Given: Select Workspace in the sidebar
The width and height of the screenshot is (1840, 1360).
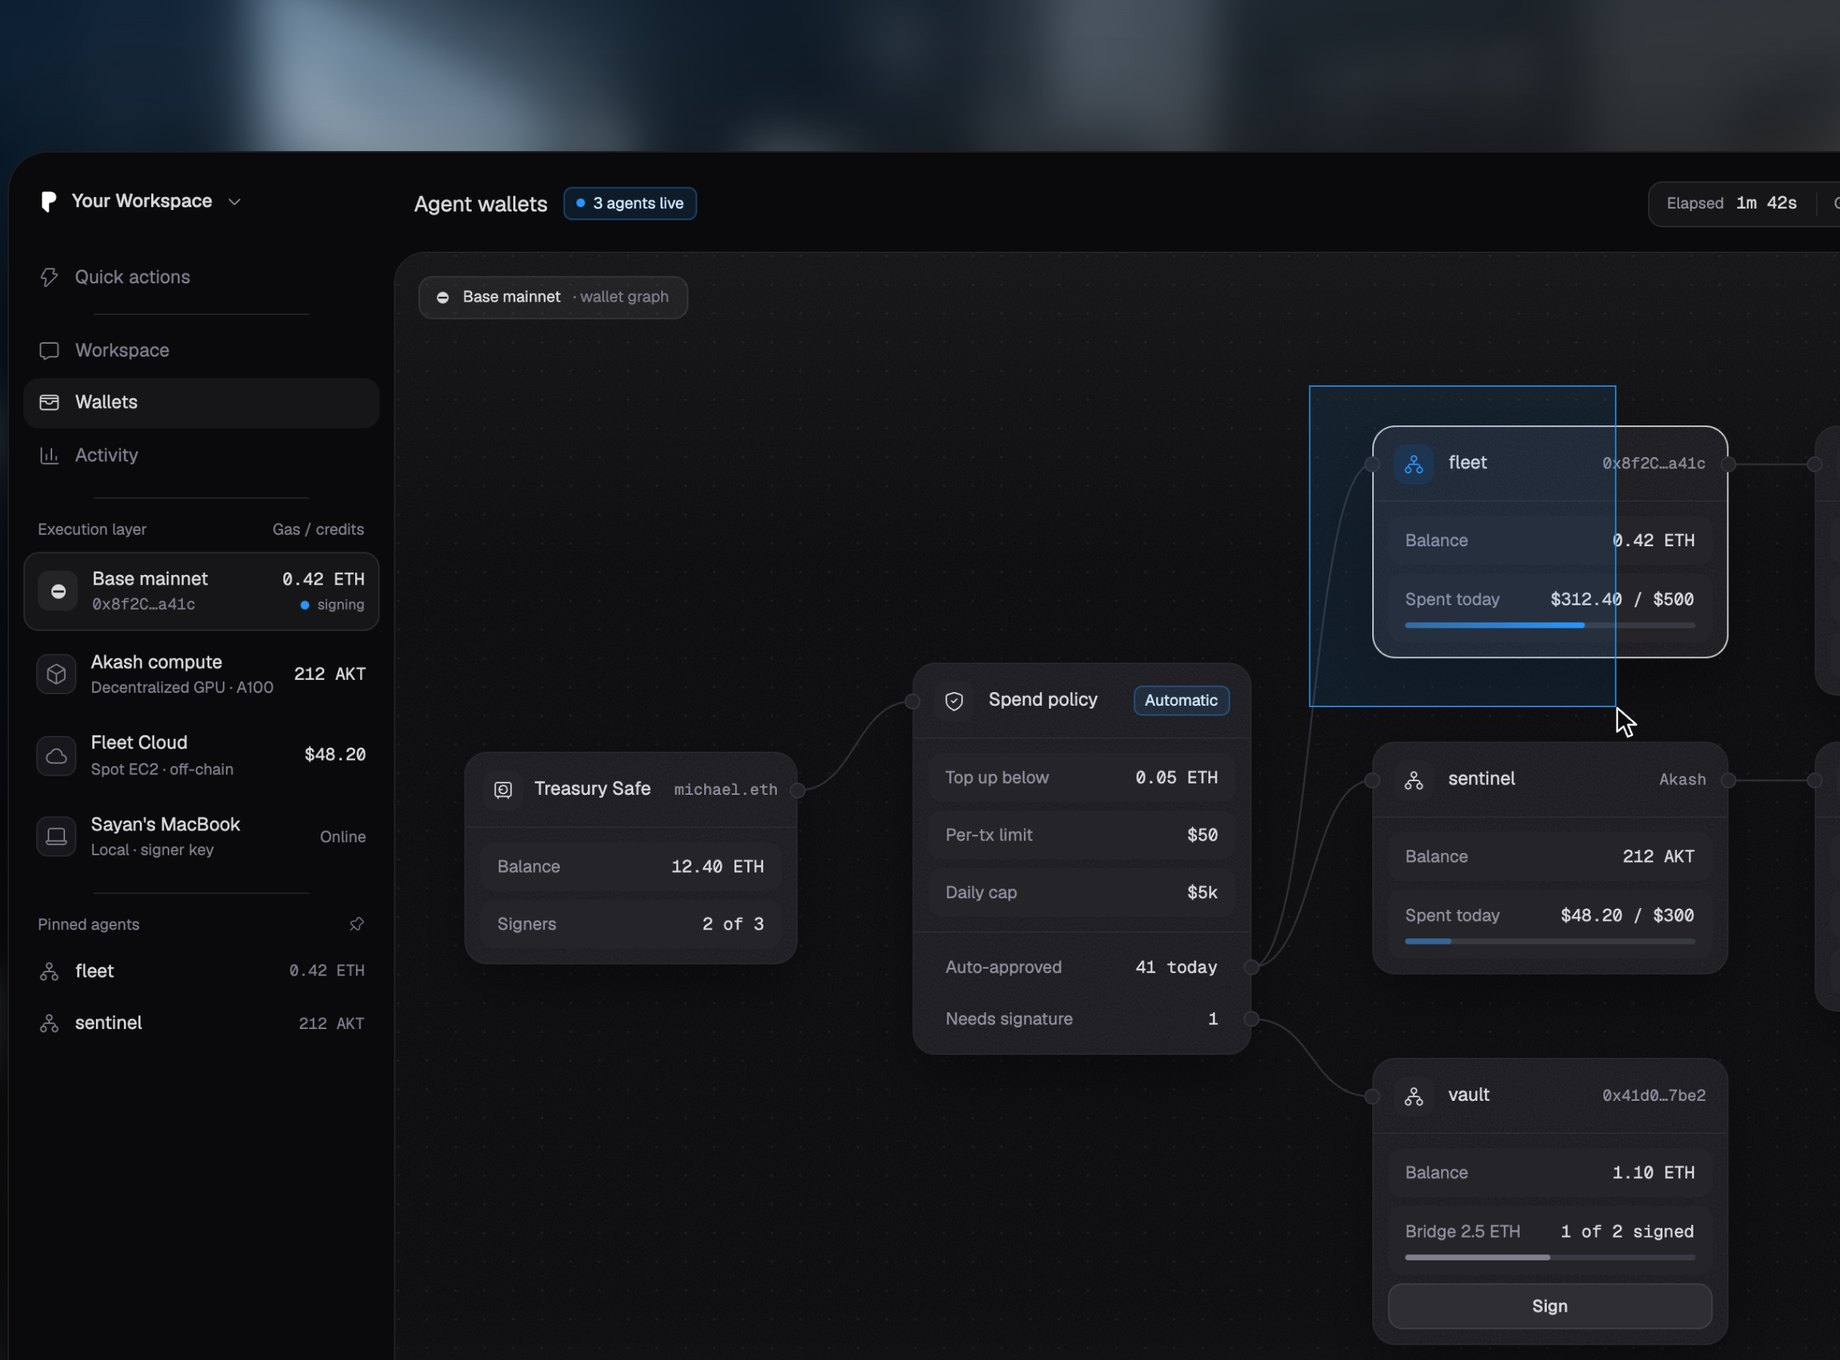Looking at the screenshot, I should 201,351.
